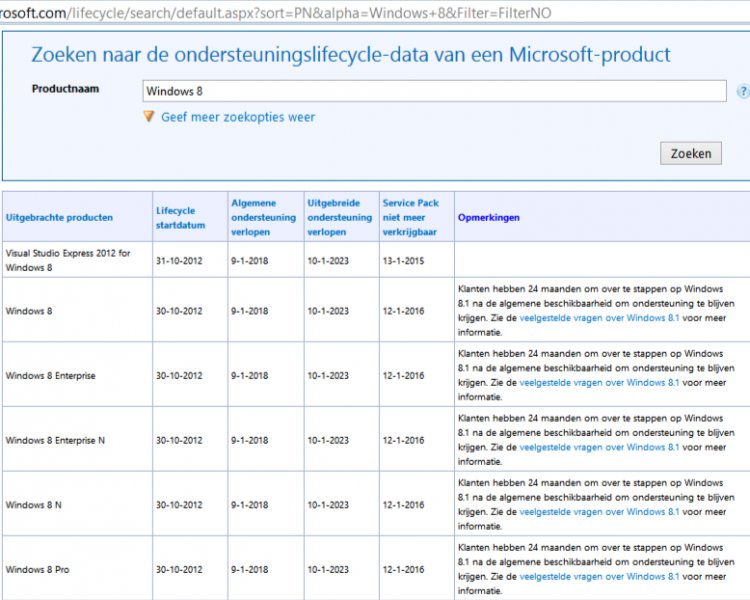The height and width of the screenshot is (600, 750).
Task: Click the browser address bar URL
Action: pos(275,13)
